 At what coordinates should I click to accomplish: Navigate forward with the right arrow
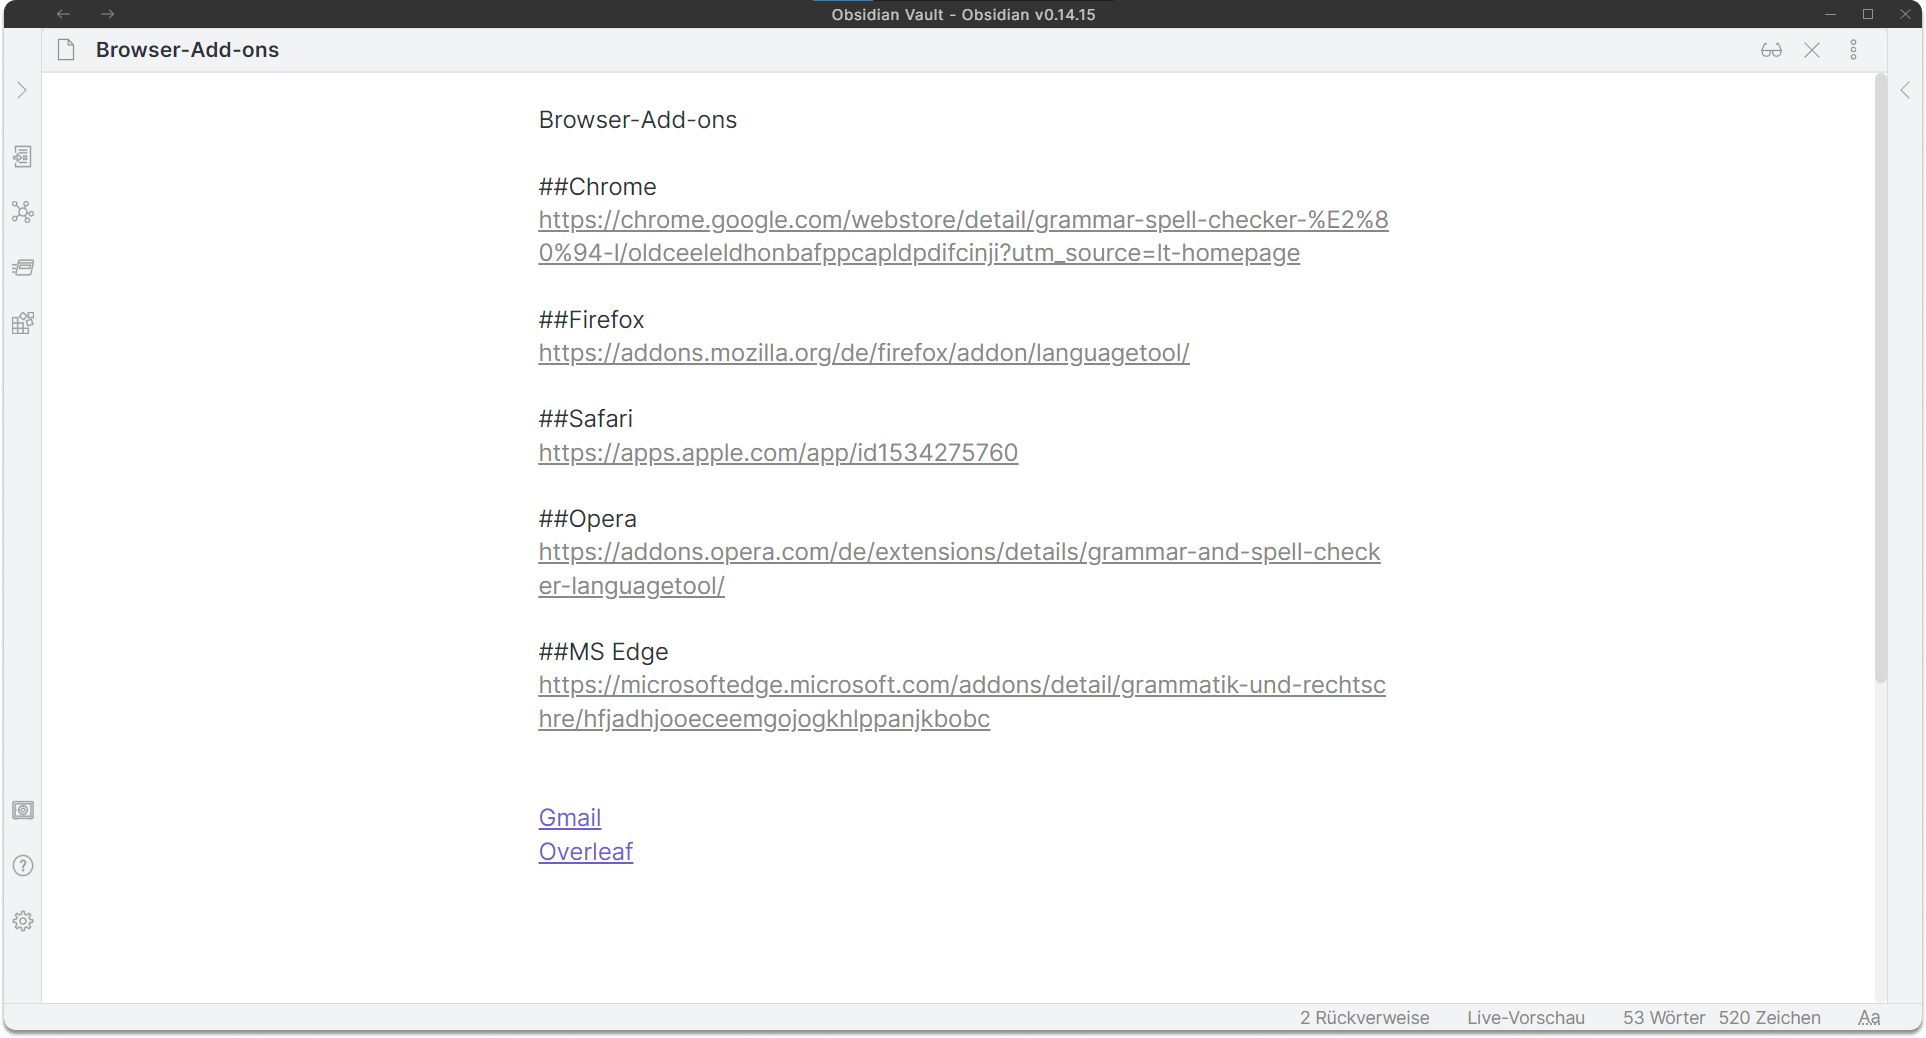pyautogui.click(x=108, y=14)
